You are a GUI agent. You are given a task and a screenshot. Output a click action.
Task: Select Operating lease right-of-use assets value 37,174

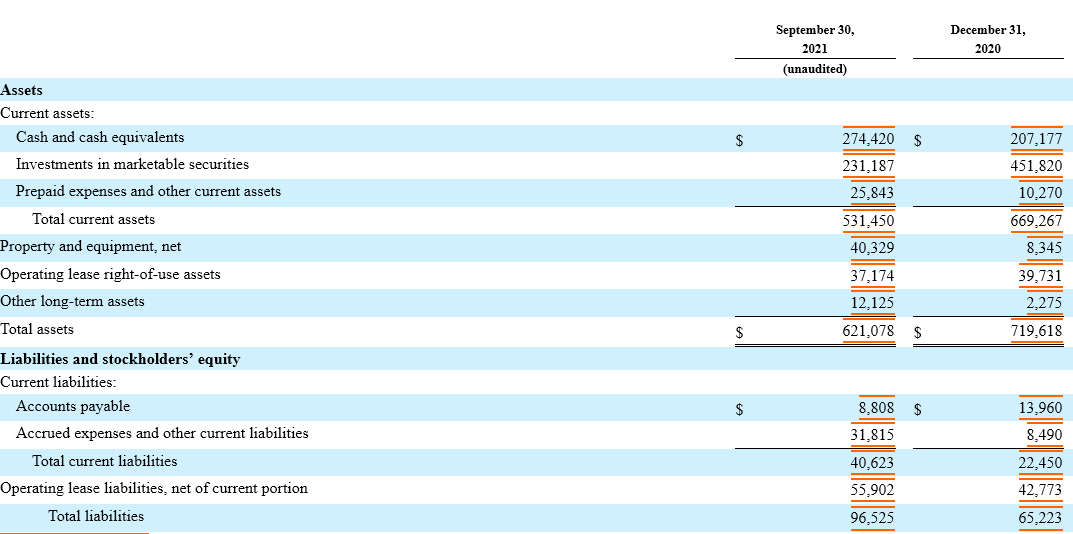click(872, 275)
